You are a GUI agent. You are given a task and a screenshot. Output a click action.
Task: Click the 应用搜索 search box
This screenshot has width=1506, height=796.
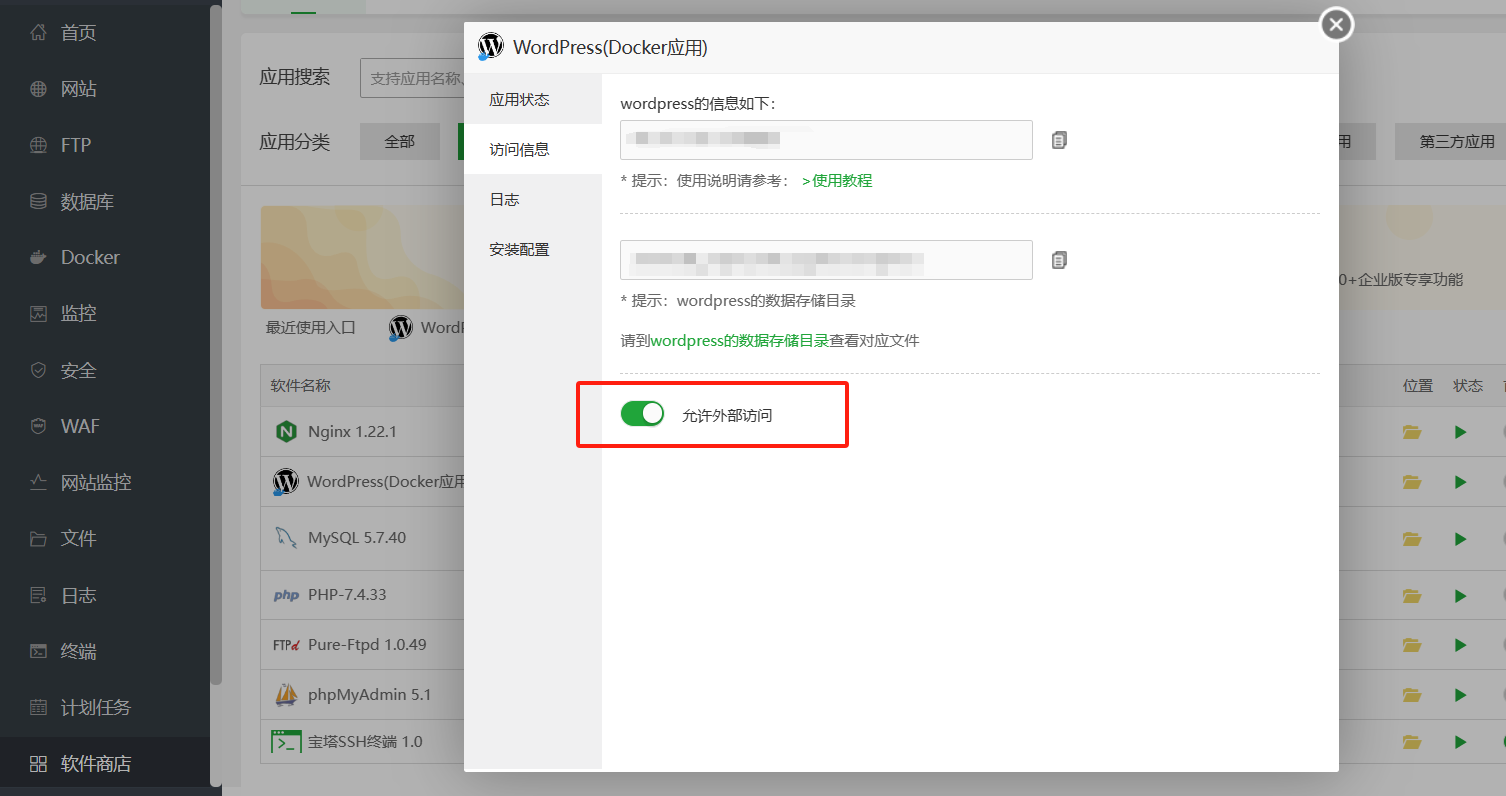pos(412,78)
